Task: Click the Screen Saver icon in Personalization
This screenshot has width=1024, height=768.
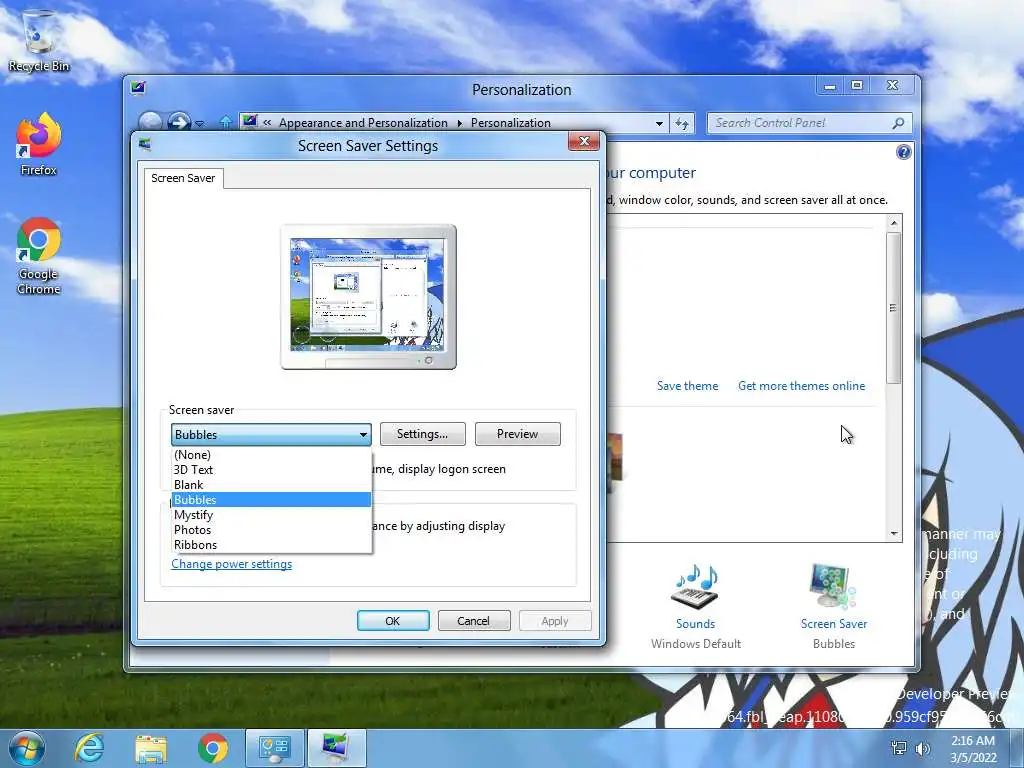Action: tap(833, 586)
